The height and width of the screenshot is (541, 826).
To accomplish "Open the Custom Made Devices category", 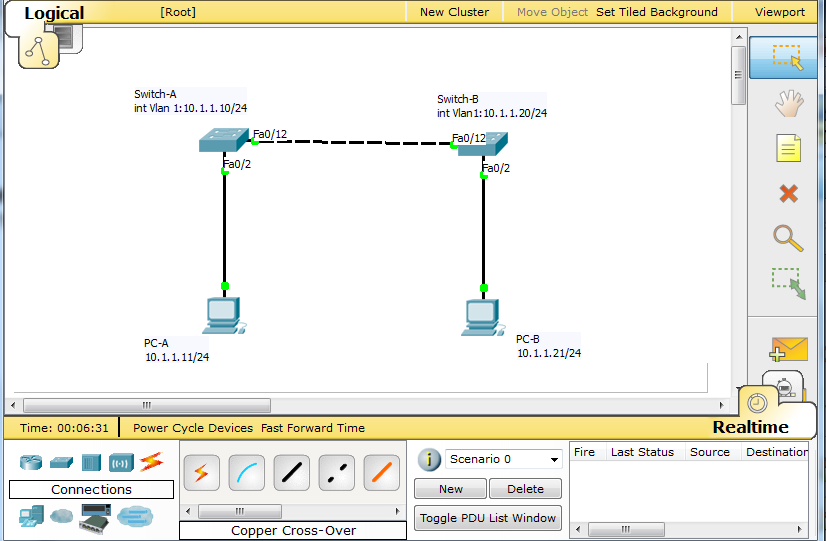I will tap(95, 518).
